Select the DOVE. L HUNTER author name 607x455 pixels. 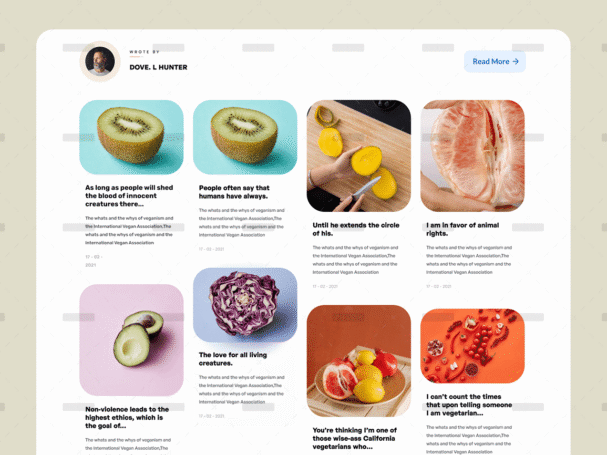pos(158,67)
